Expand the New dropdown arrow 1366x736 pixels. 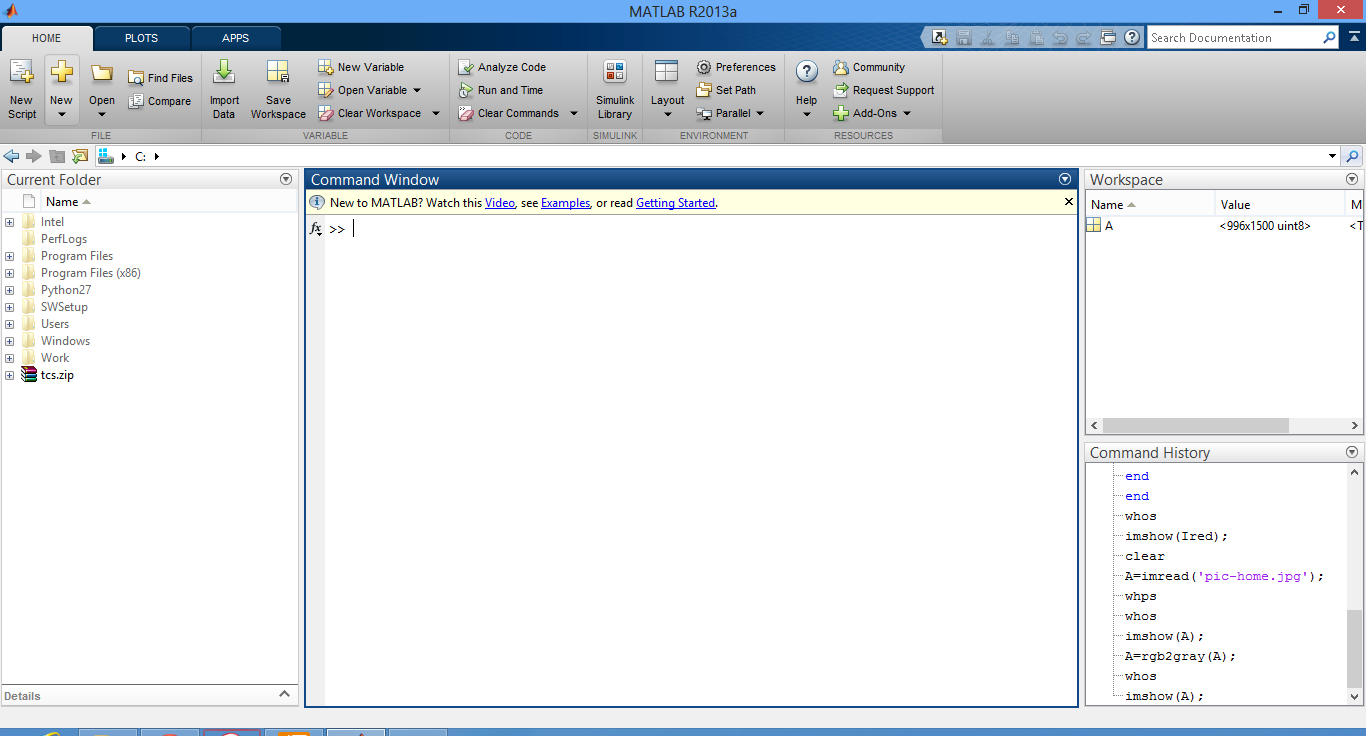point(61,114)
